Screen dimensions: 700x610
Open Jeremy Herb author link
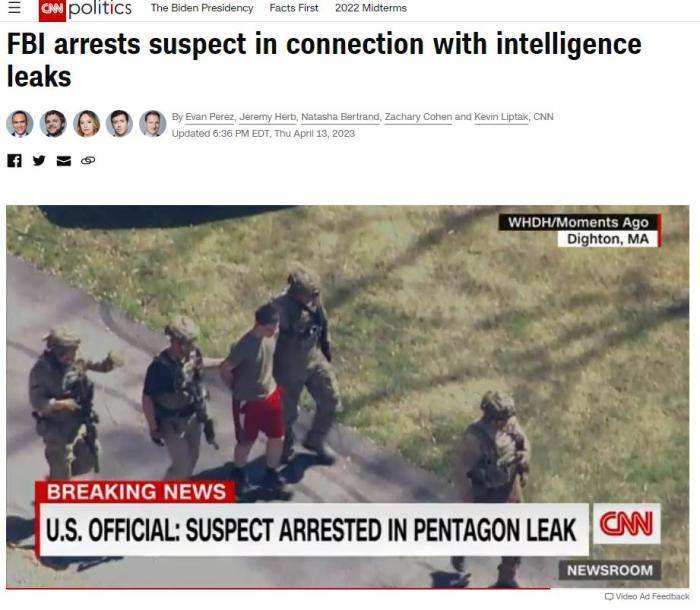[x=267, y=117]
